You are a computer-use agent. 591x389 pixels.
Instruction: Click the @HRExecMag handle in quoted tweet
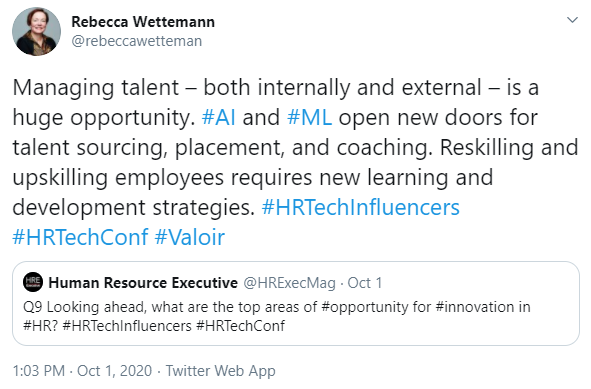[289, 283]
